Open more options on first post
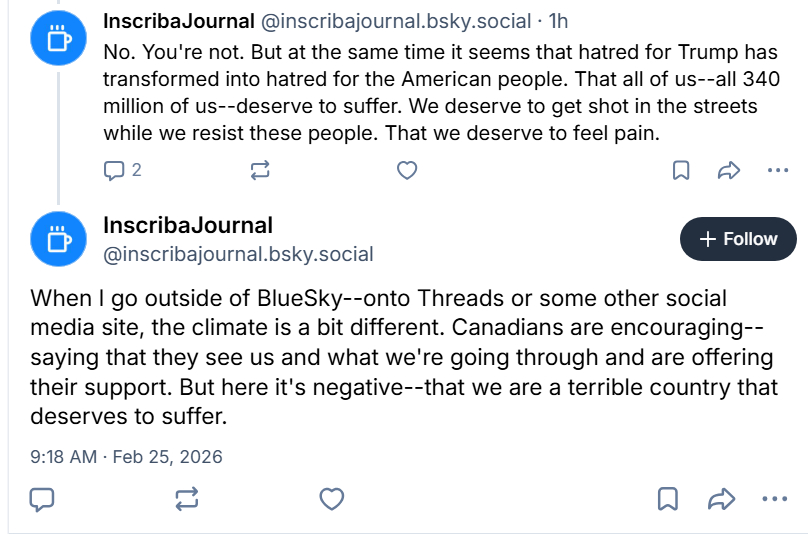Viewport: 808px width, 534px height. pyautogui.click(x=778, y=170)
